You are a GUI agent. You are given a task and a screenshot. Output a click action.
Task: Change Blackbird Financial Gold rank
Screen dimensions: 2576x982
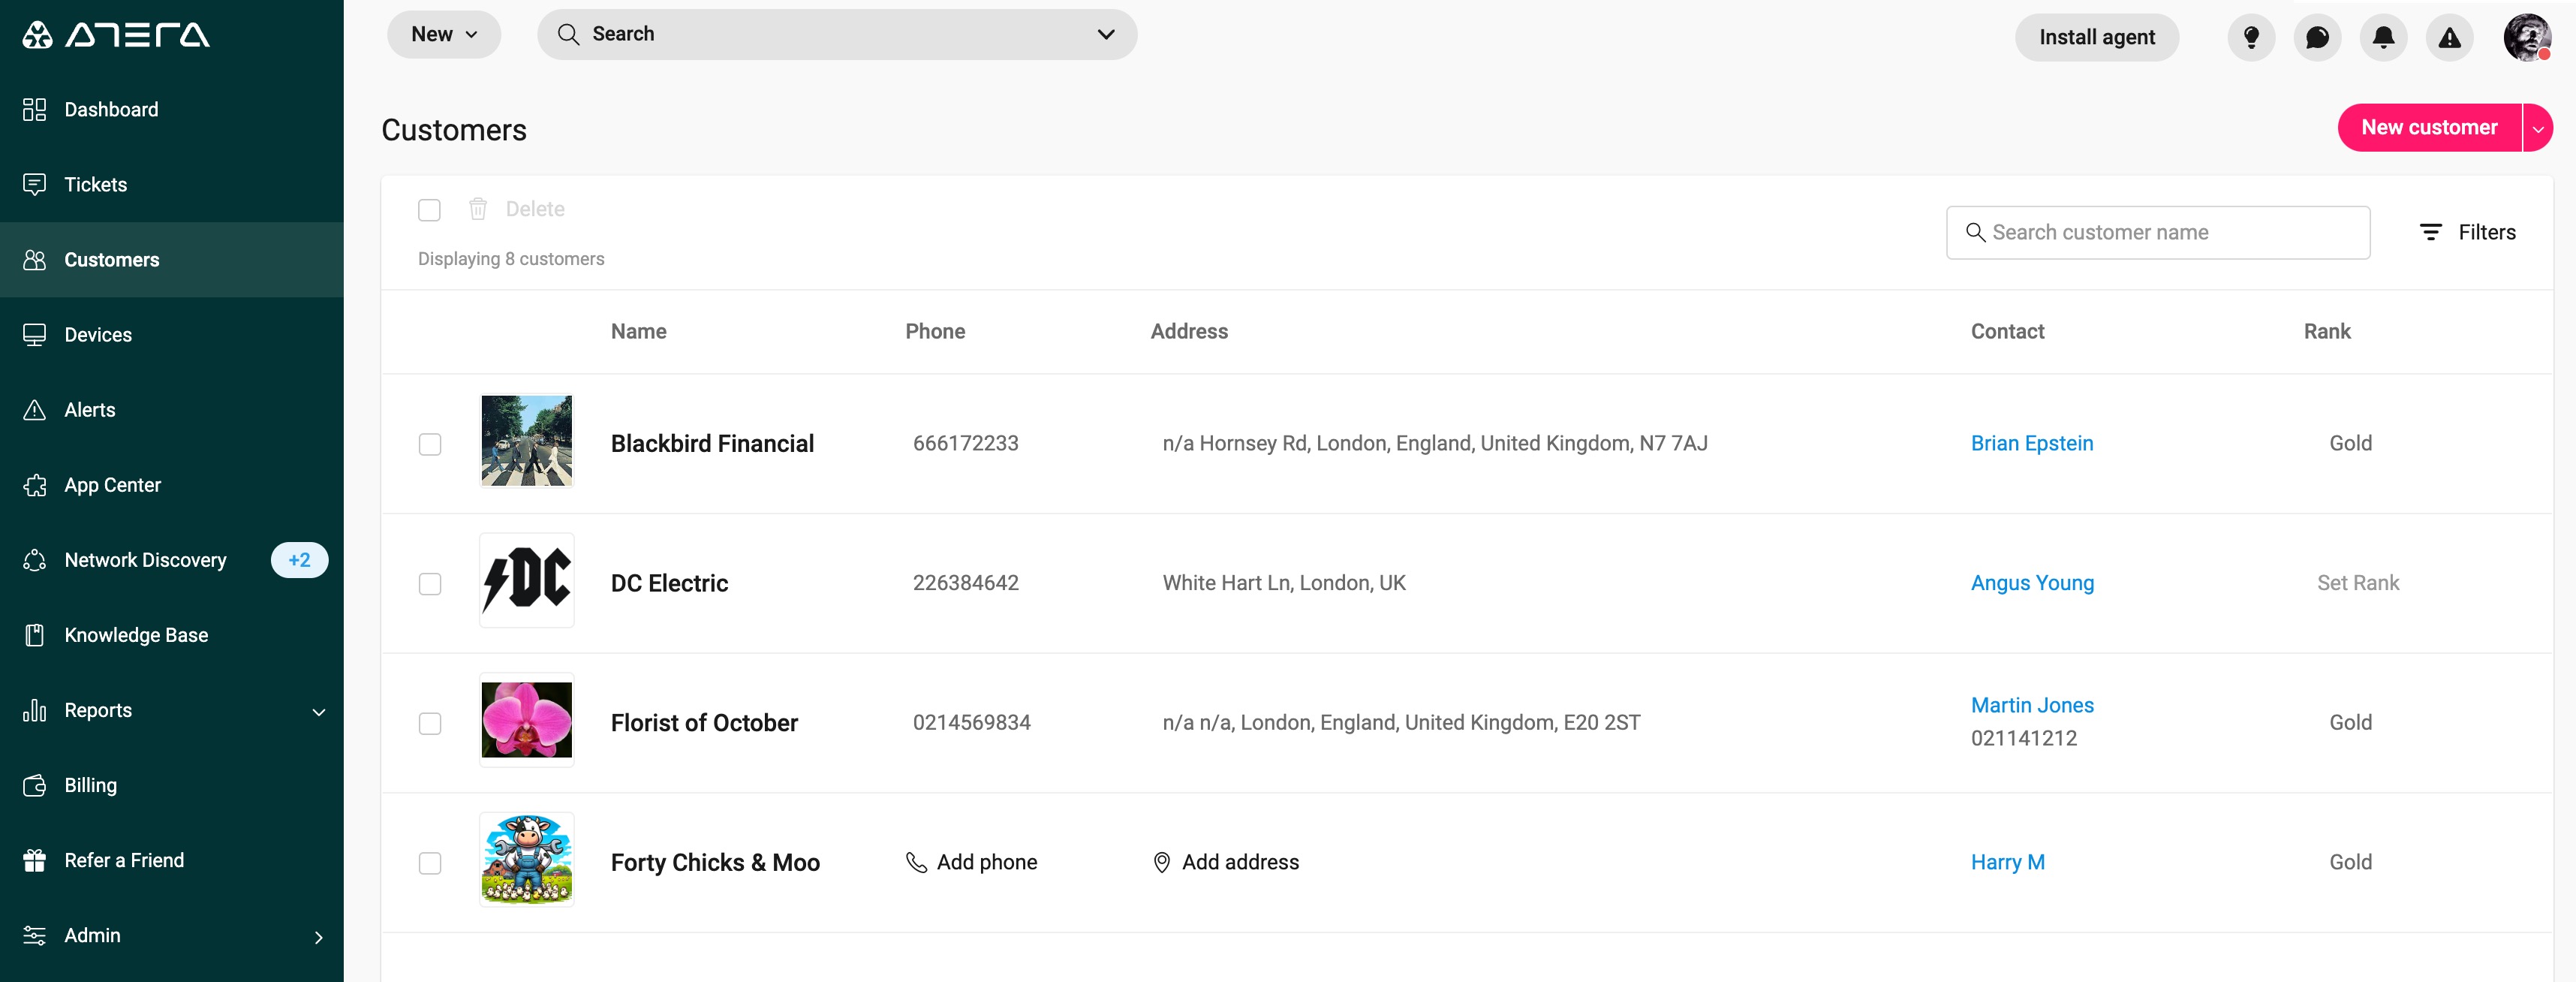pos(2350,443)
